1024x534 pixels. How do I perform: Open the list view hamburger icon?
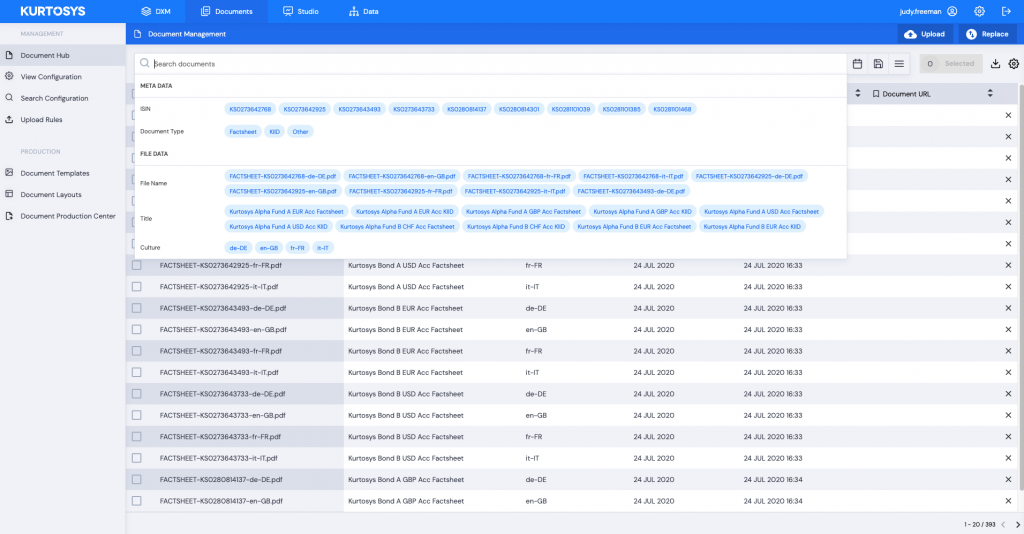pos(899,63)
